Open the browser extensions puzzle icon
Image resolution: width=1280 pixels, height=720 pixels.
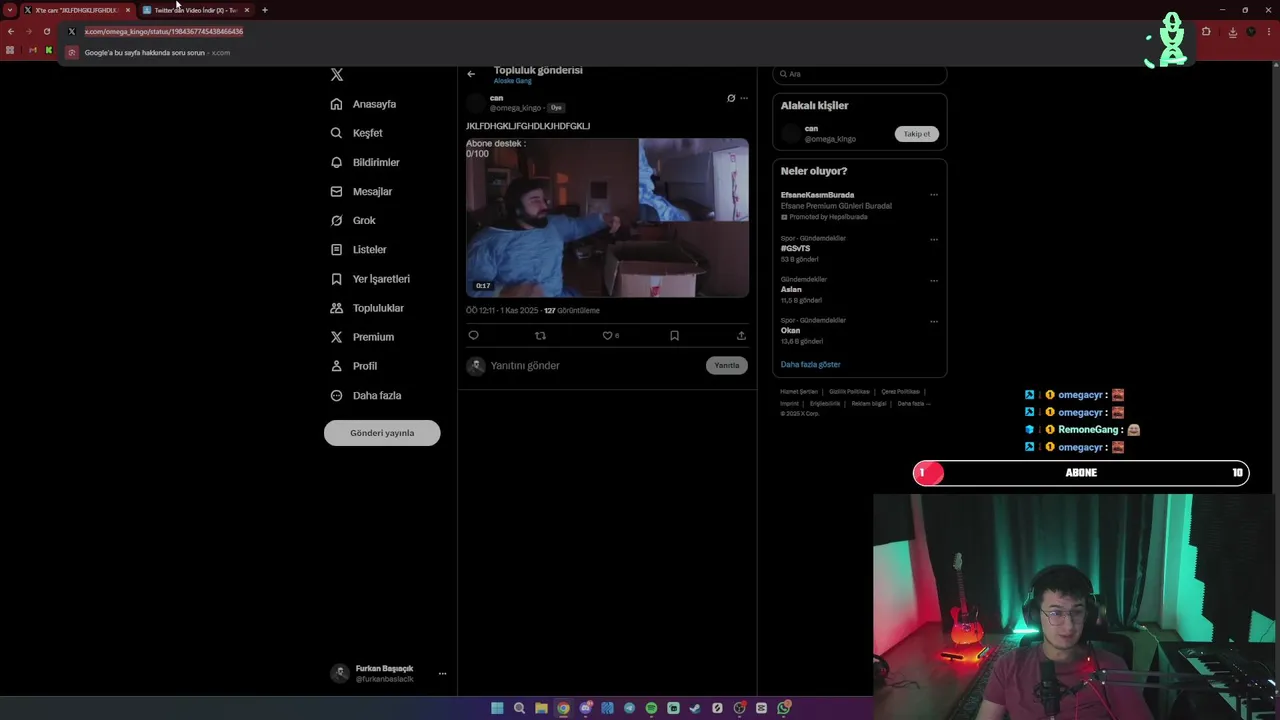point(1206,32)
